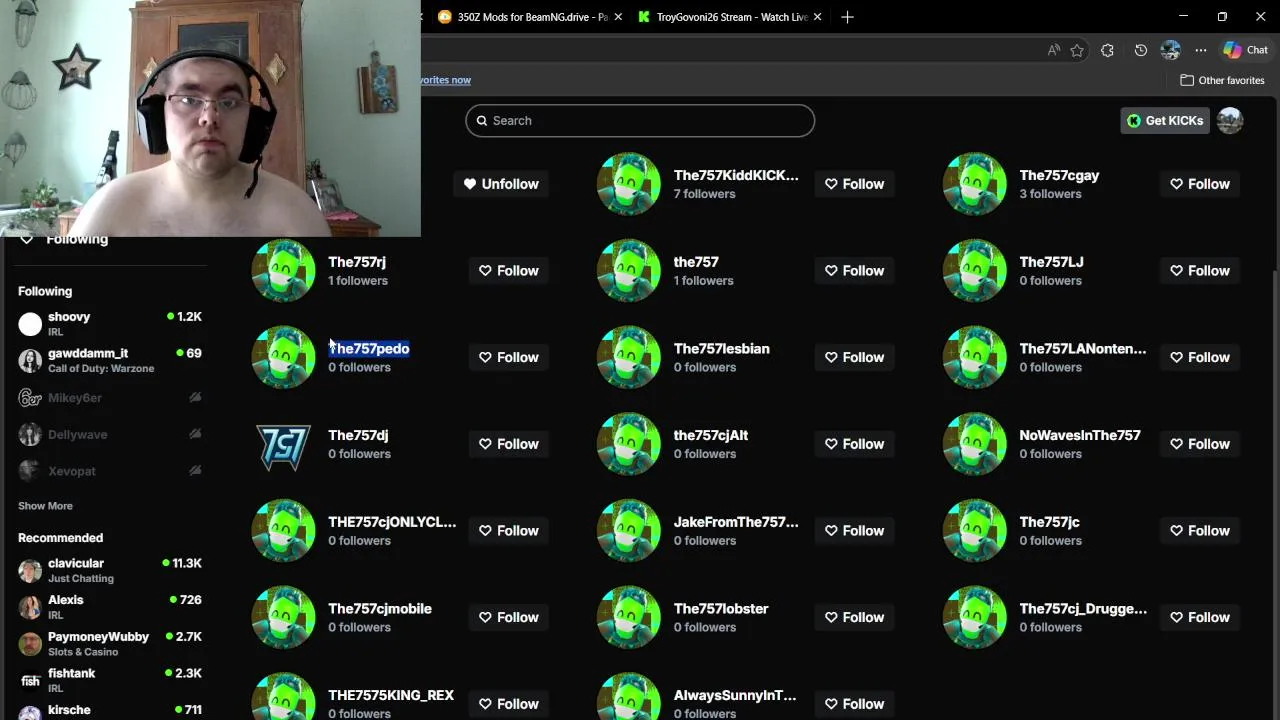Follow THE7575KING_REX channel
Viewport: 1280px width, 720px height.
coord(509,704)
